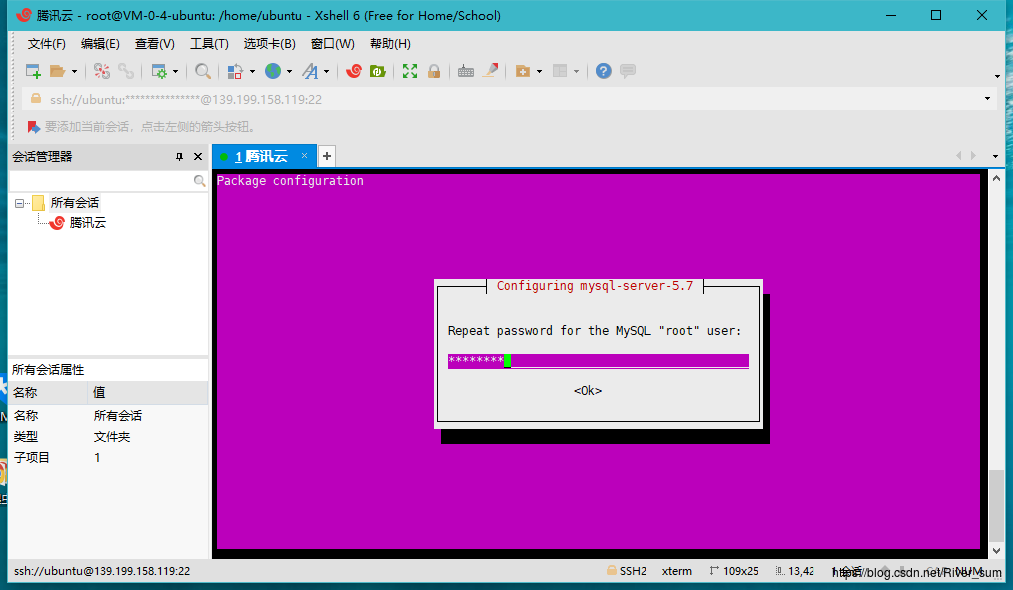Close the 腾讯云 tab with its x
The image size is (1013, 590).
(x=304, y=156)
